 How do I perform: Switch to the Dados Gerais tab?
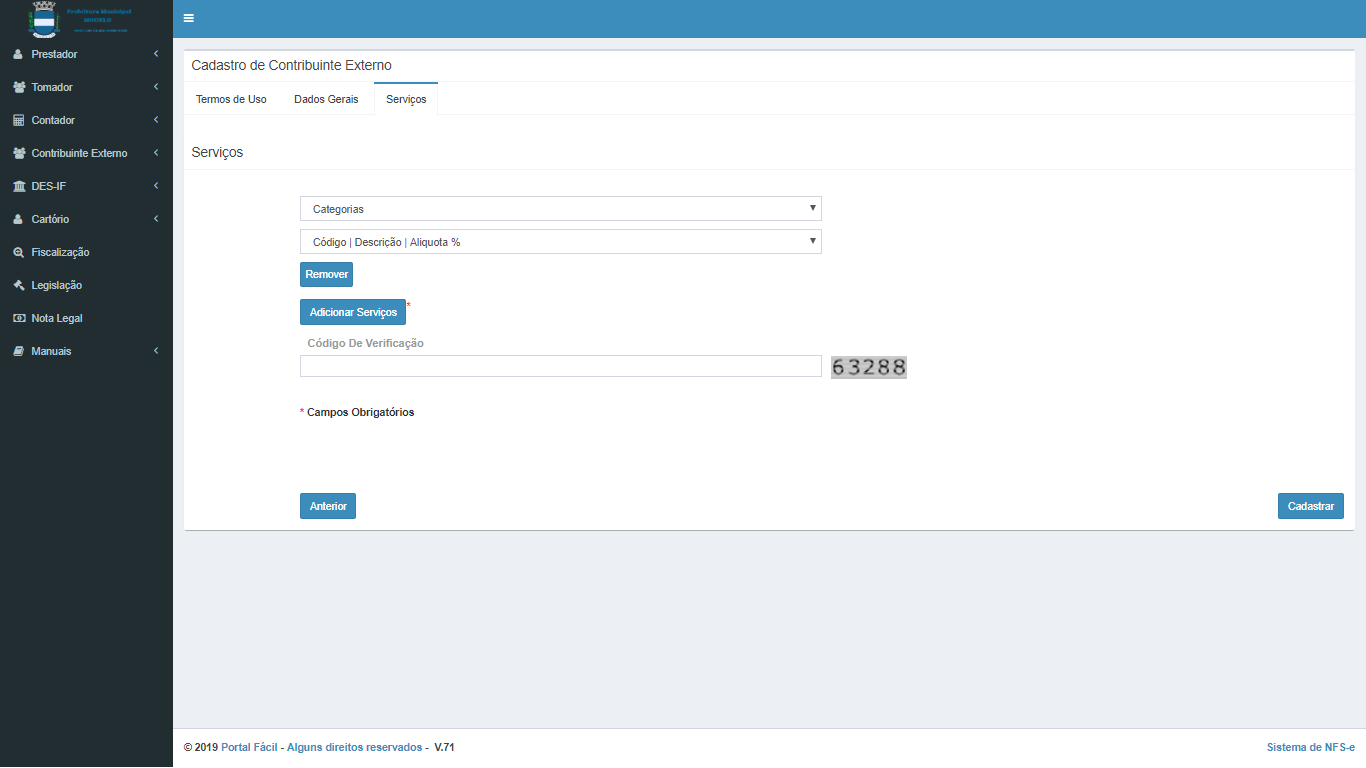[326, 99]
